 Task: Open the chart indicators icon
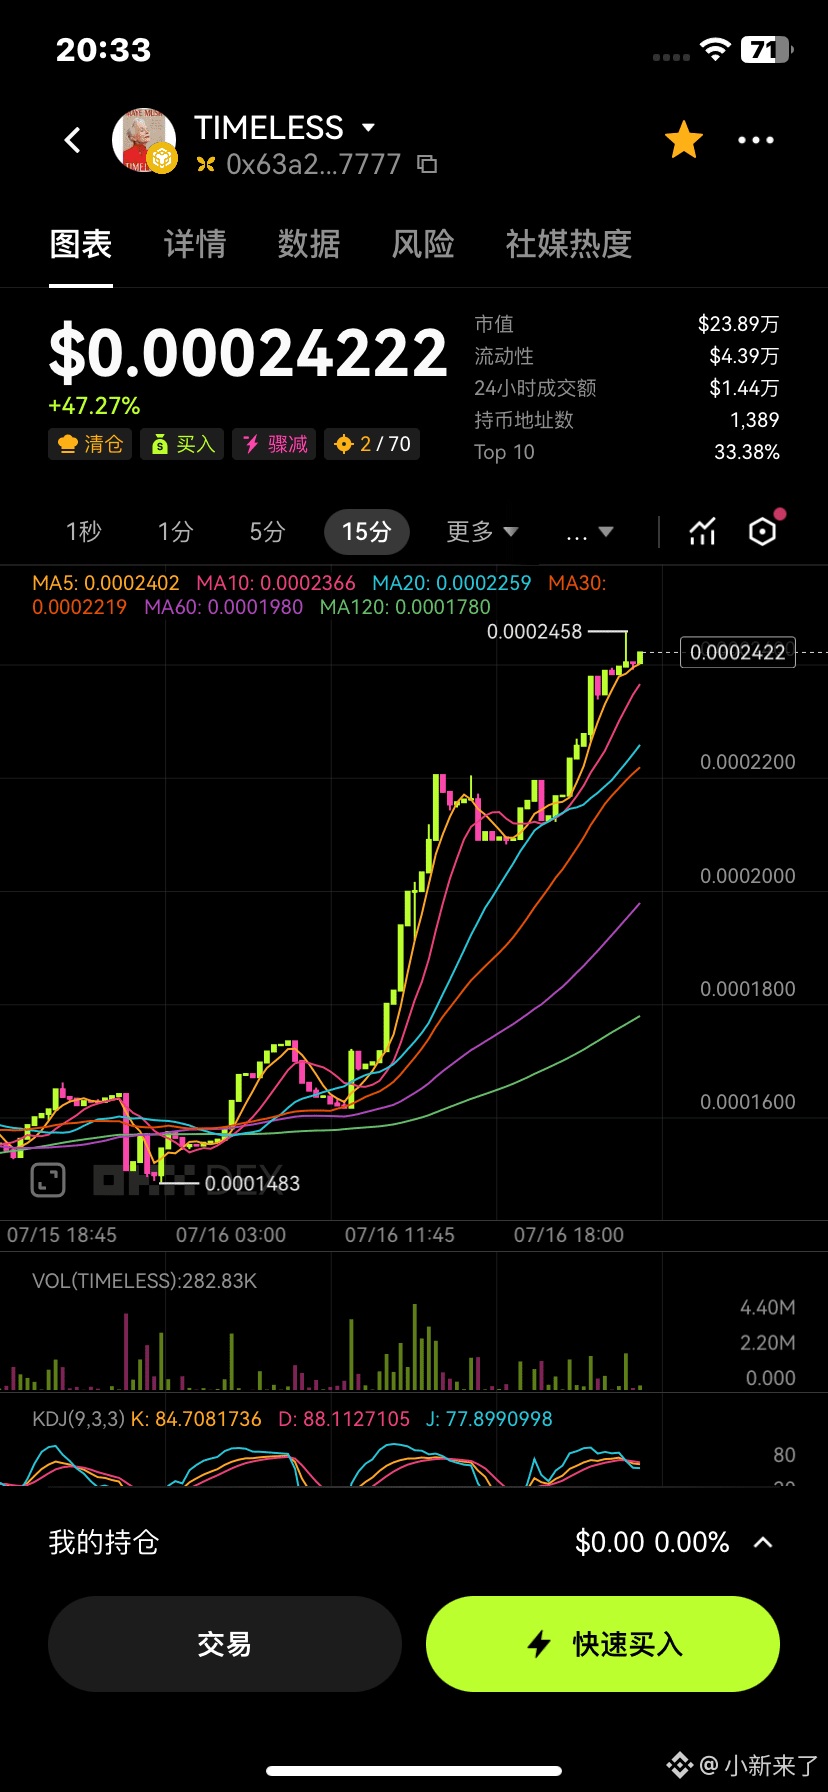703,532
